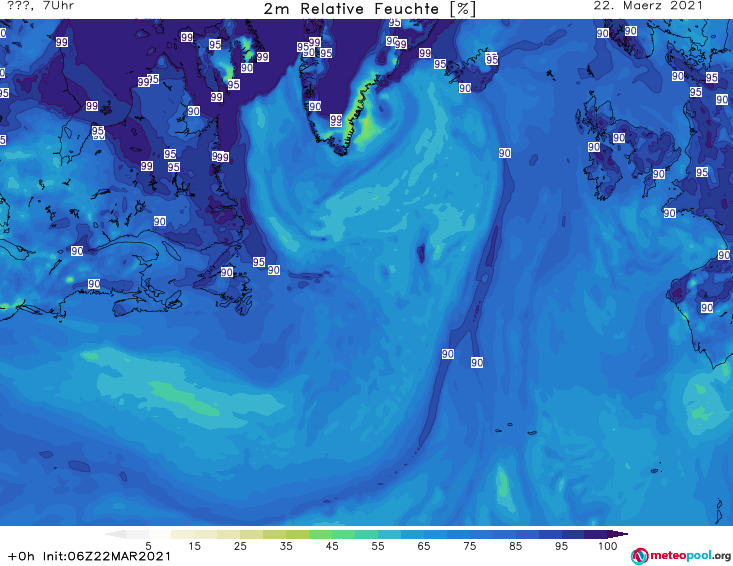This screenshot has width=733, height=566.
Task: Click legend value 45
Action: point(332,546)
